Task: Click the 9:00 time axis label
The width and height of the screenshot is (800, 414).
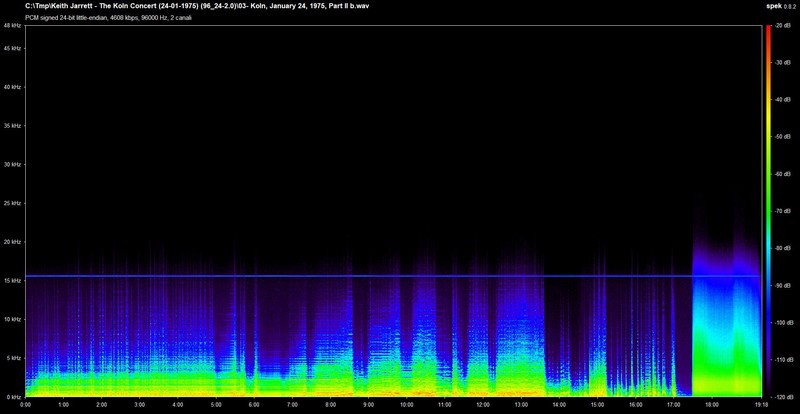Action: tap(369, 404)
